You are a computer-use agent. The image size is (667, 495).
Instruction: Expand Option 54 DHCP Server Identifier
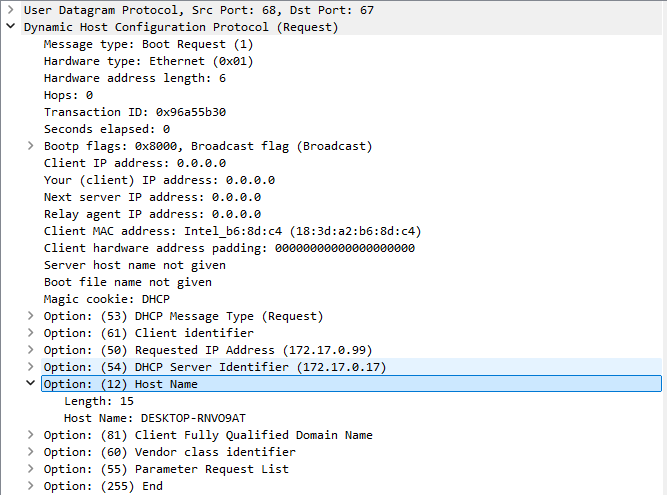point(31,367)
